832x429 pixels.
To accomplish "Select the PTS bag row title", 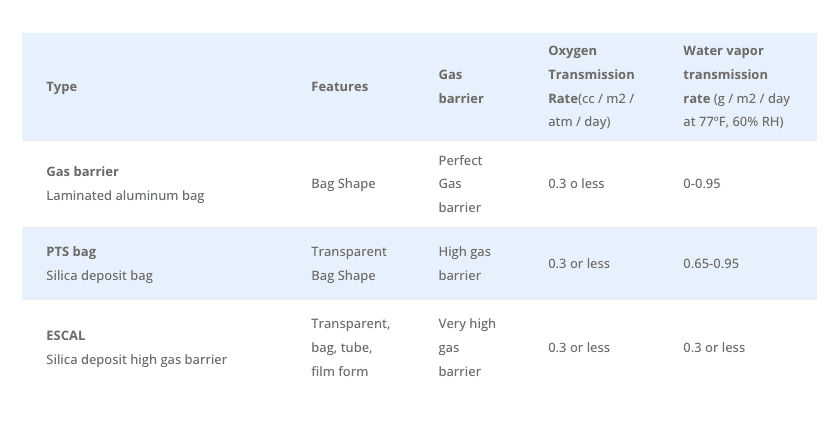I will (x=71, y=252).
